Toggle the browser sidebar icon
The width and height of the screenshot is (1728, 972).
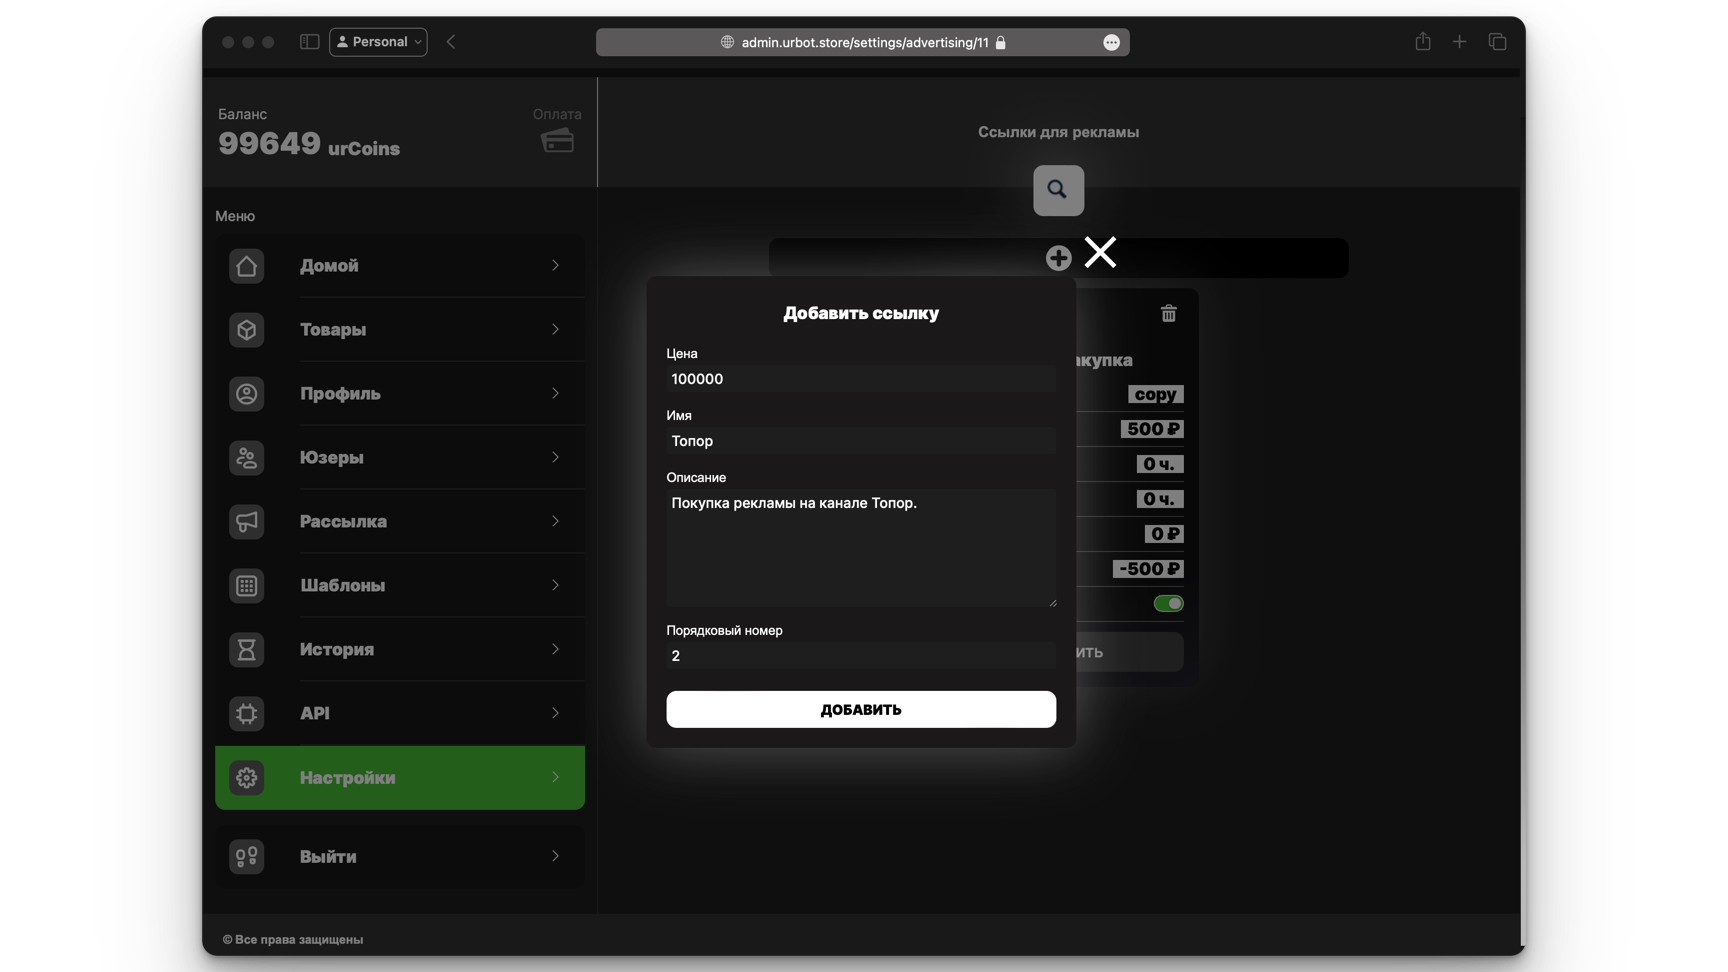pyautogui.click(x=309, y=42)
